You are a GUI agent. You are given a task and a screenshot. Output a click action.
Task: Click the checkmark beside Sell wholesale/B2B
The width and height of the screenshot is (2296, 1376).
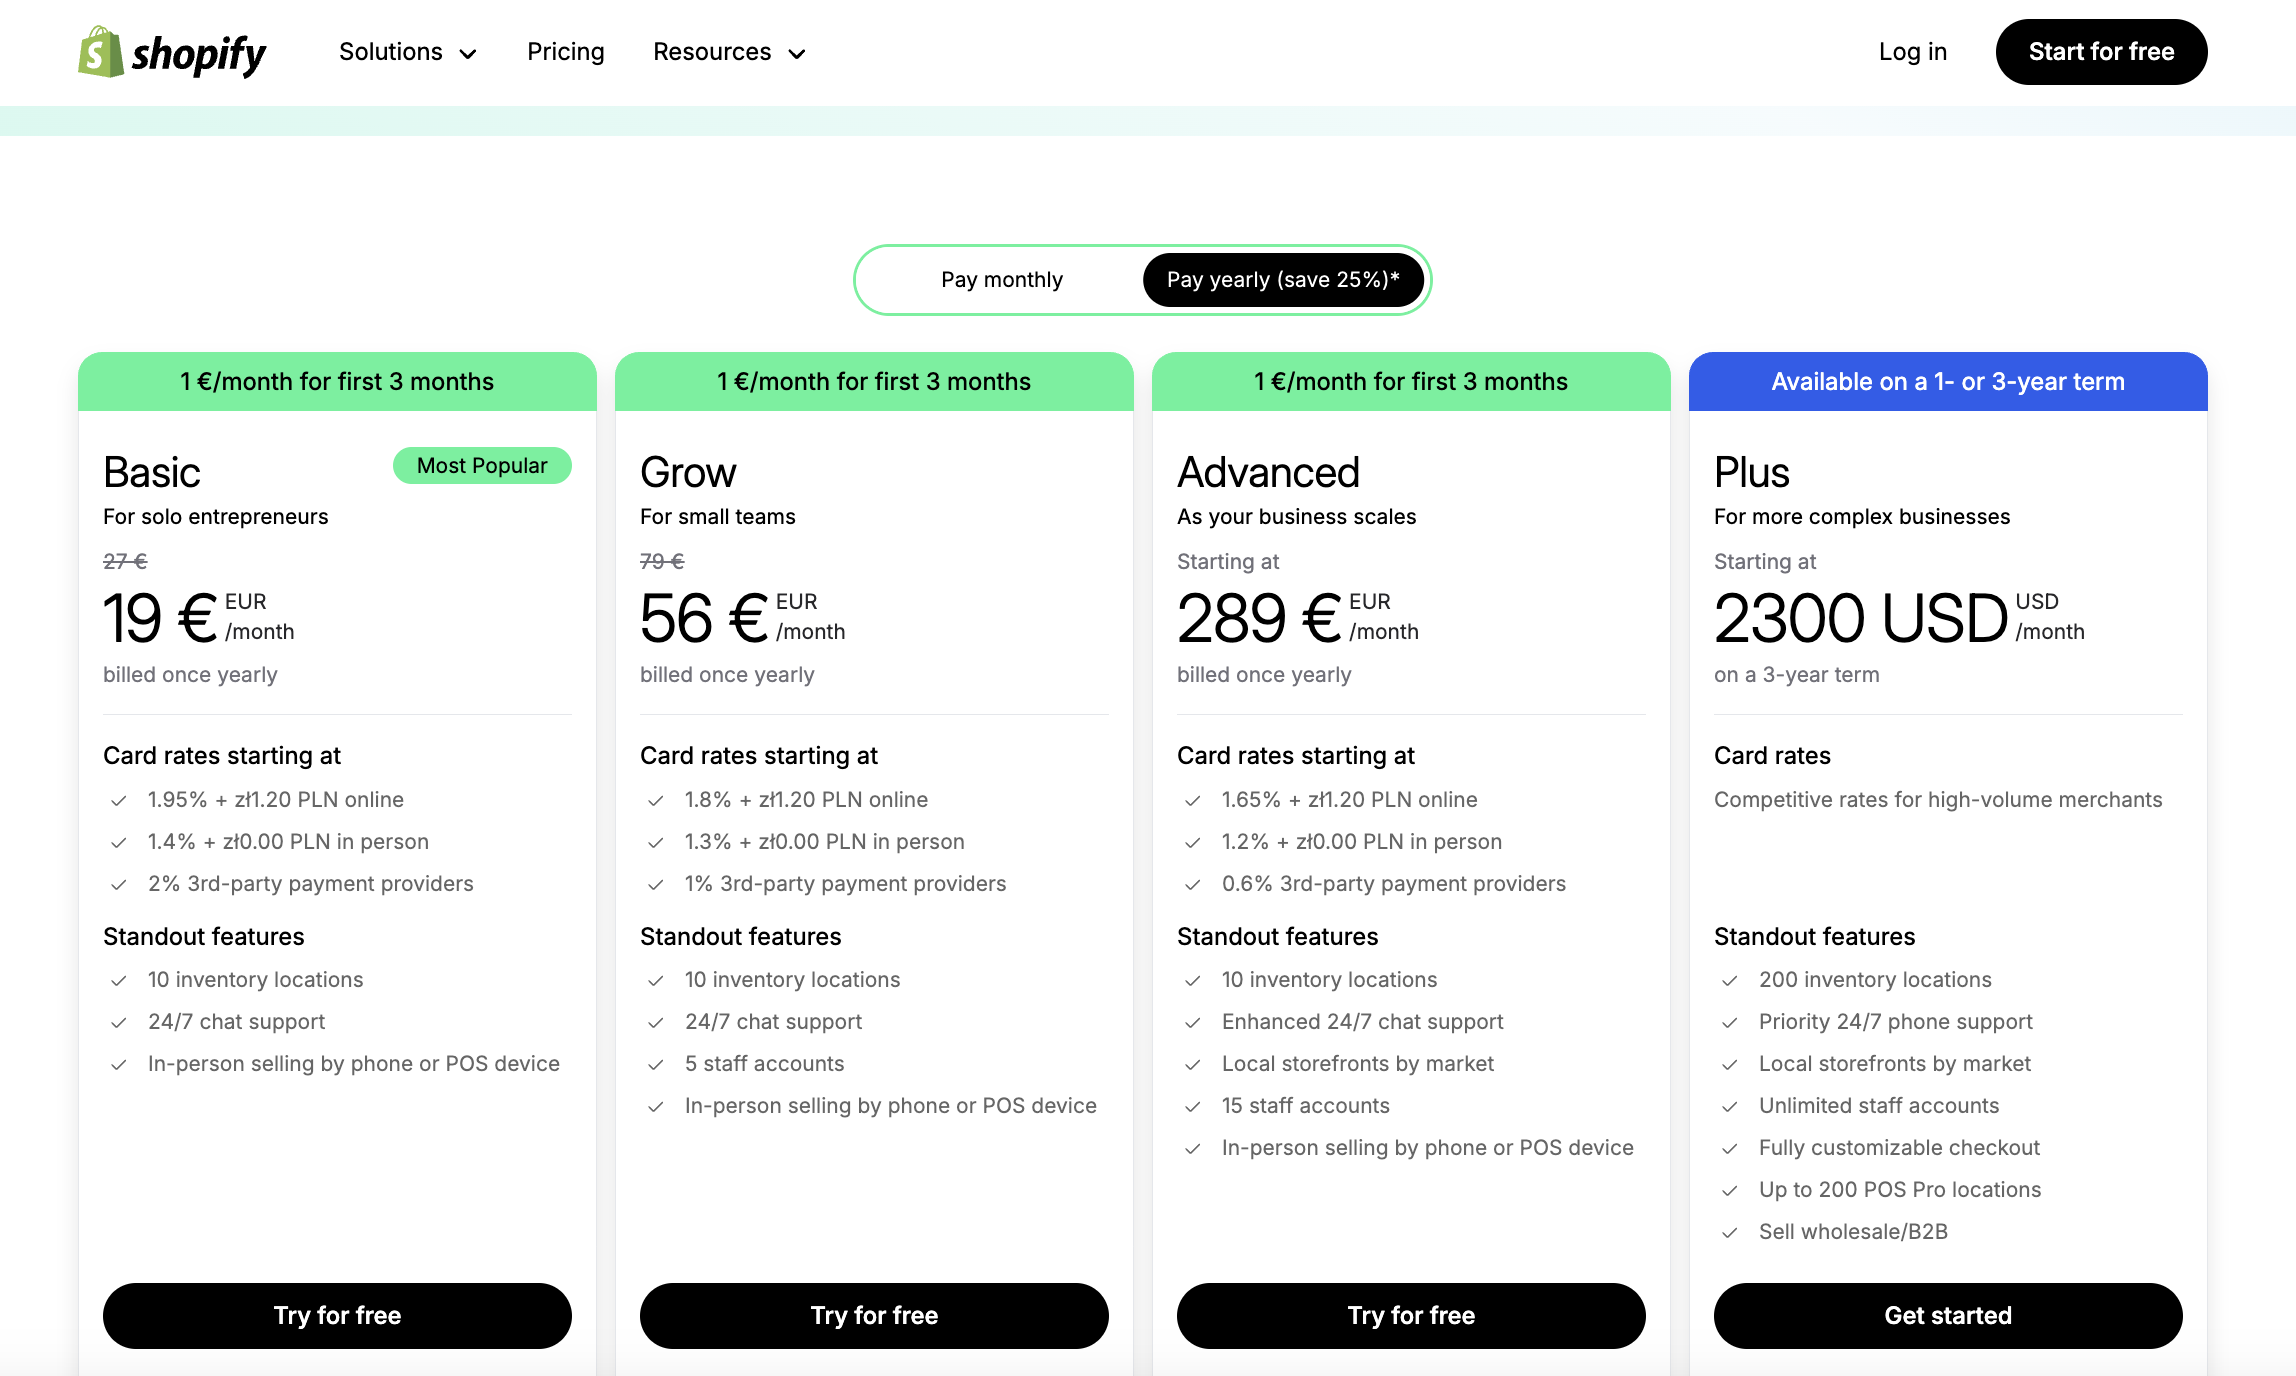click(x=1730, y=1233)
